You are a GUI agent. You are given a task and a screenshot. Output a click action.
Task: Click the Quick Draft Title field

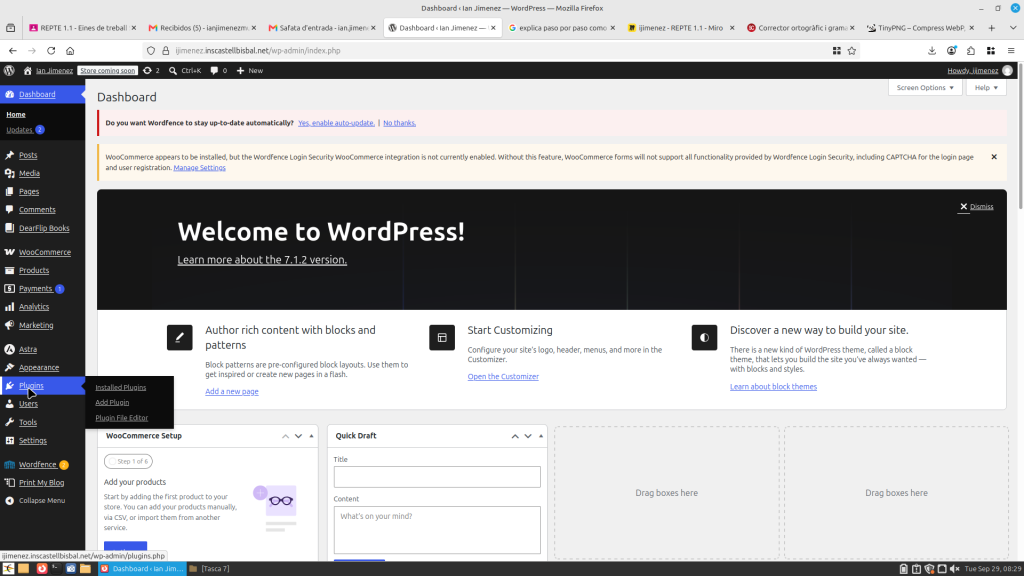tap(437, 477)
